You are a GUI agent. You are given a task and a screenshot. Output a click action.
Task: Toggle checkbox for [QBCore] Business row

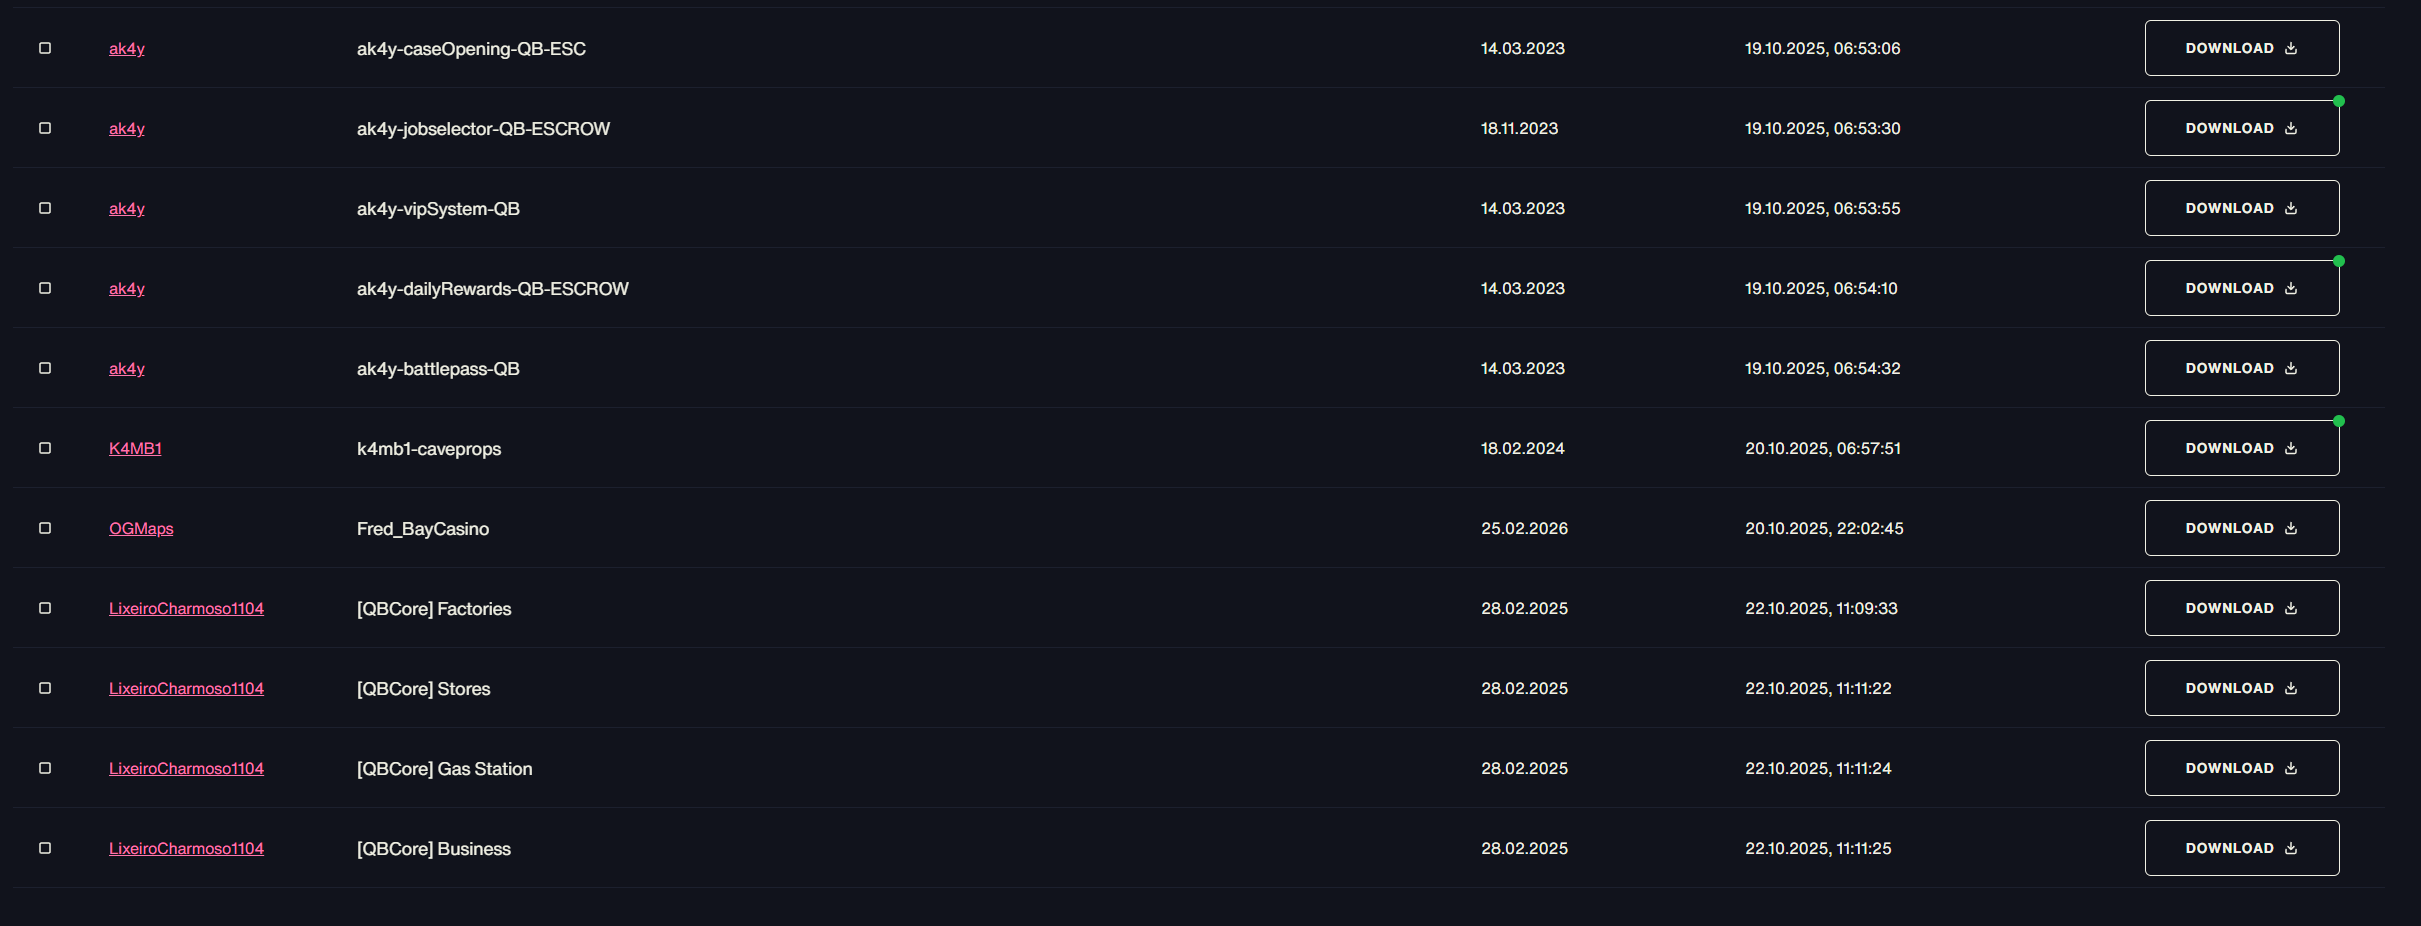(x=45, y=848)
